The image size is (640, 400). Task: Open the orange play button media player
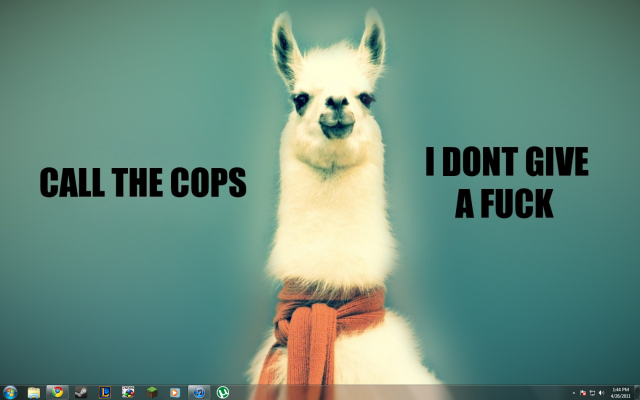175,392
